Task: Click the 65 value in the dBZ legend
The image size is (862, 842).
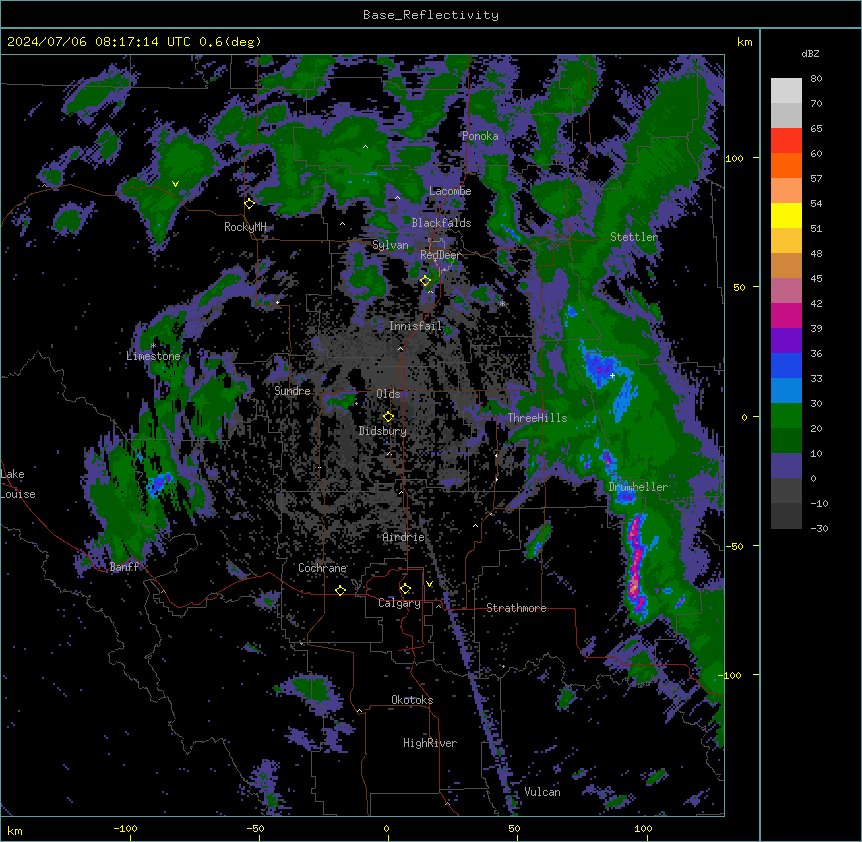Action: pyautogui.click(x=816, y=129)
